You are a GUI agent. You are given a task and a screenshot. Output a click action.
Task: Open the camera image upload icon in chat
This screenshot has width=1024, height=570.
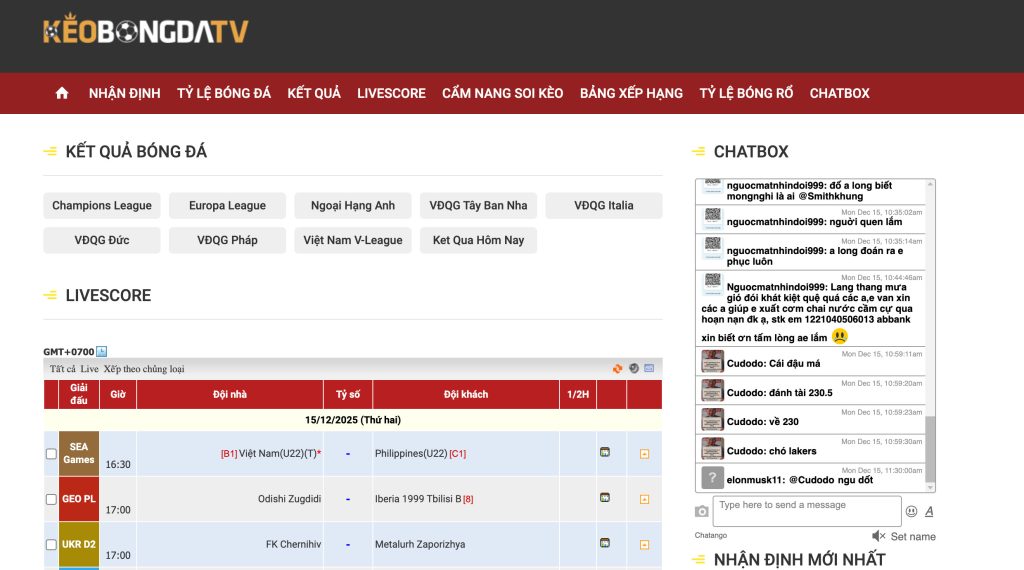pyautogui.click(x=702, y=511)
